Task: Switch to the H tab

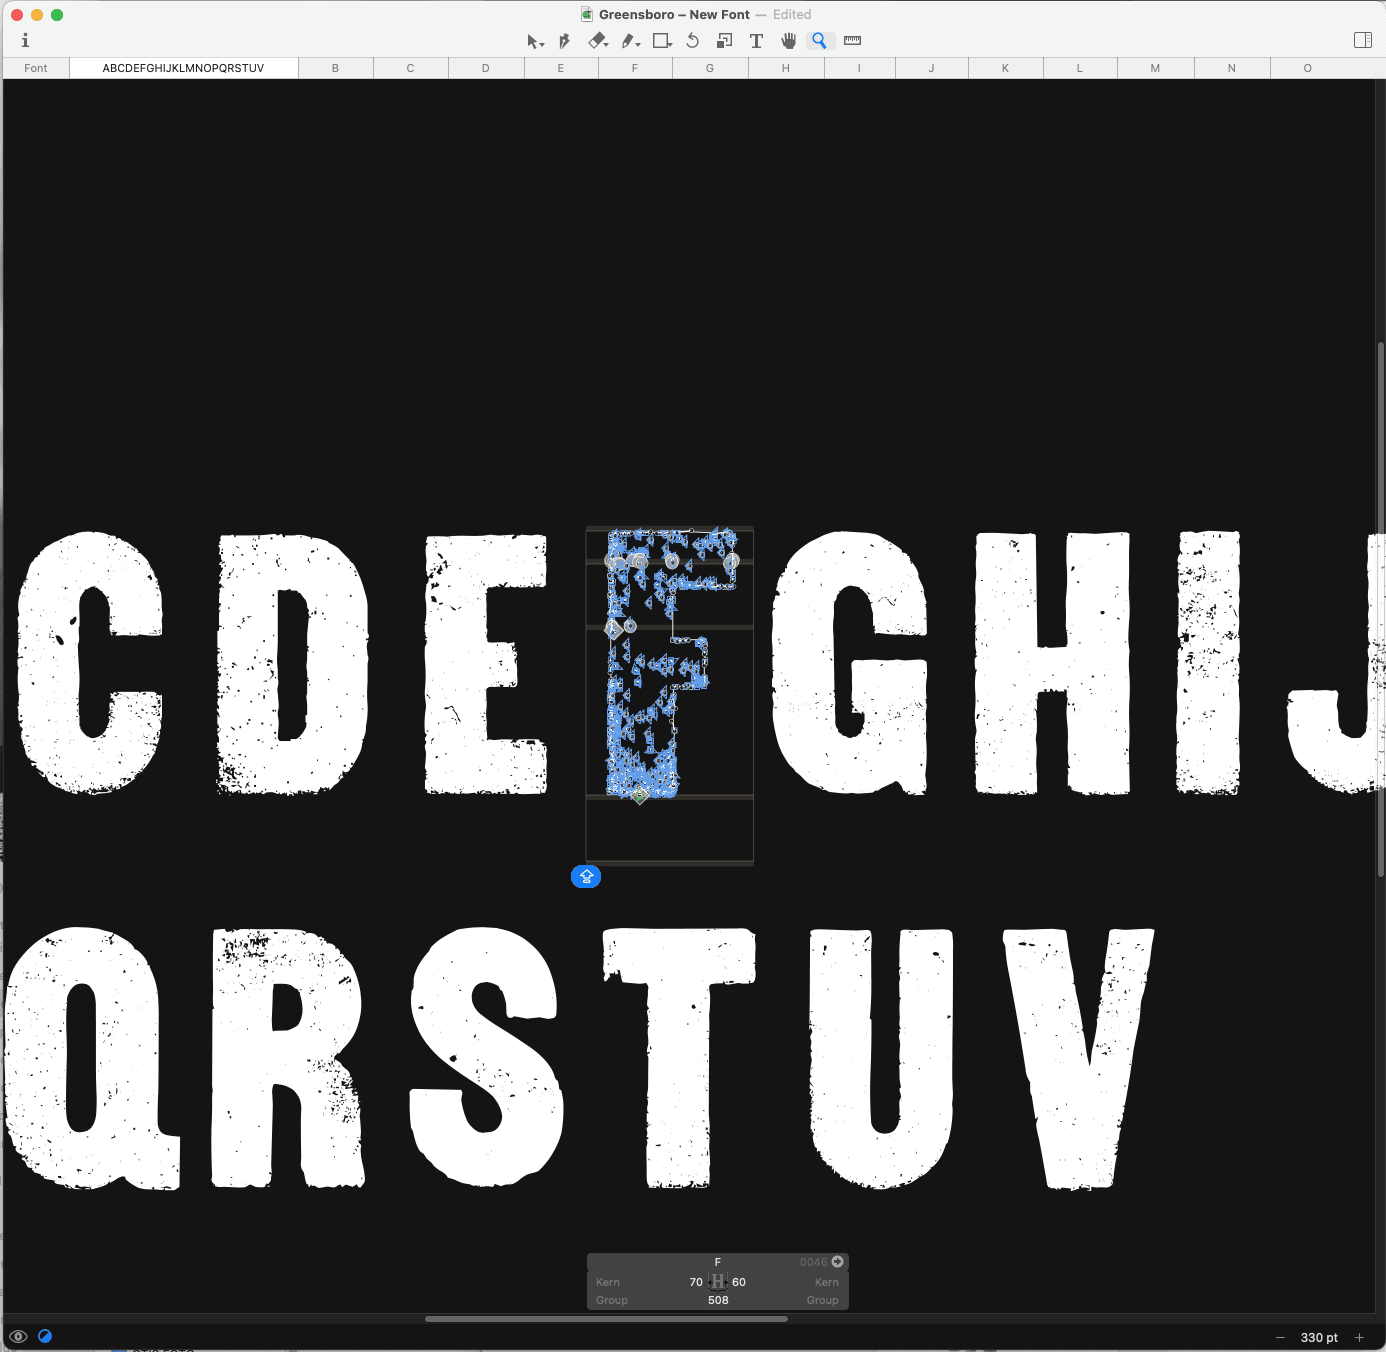Action: click(x=786, y=68)
